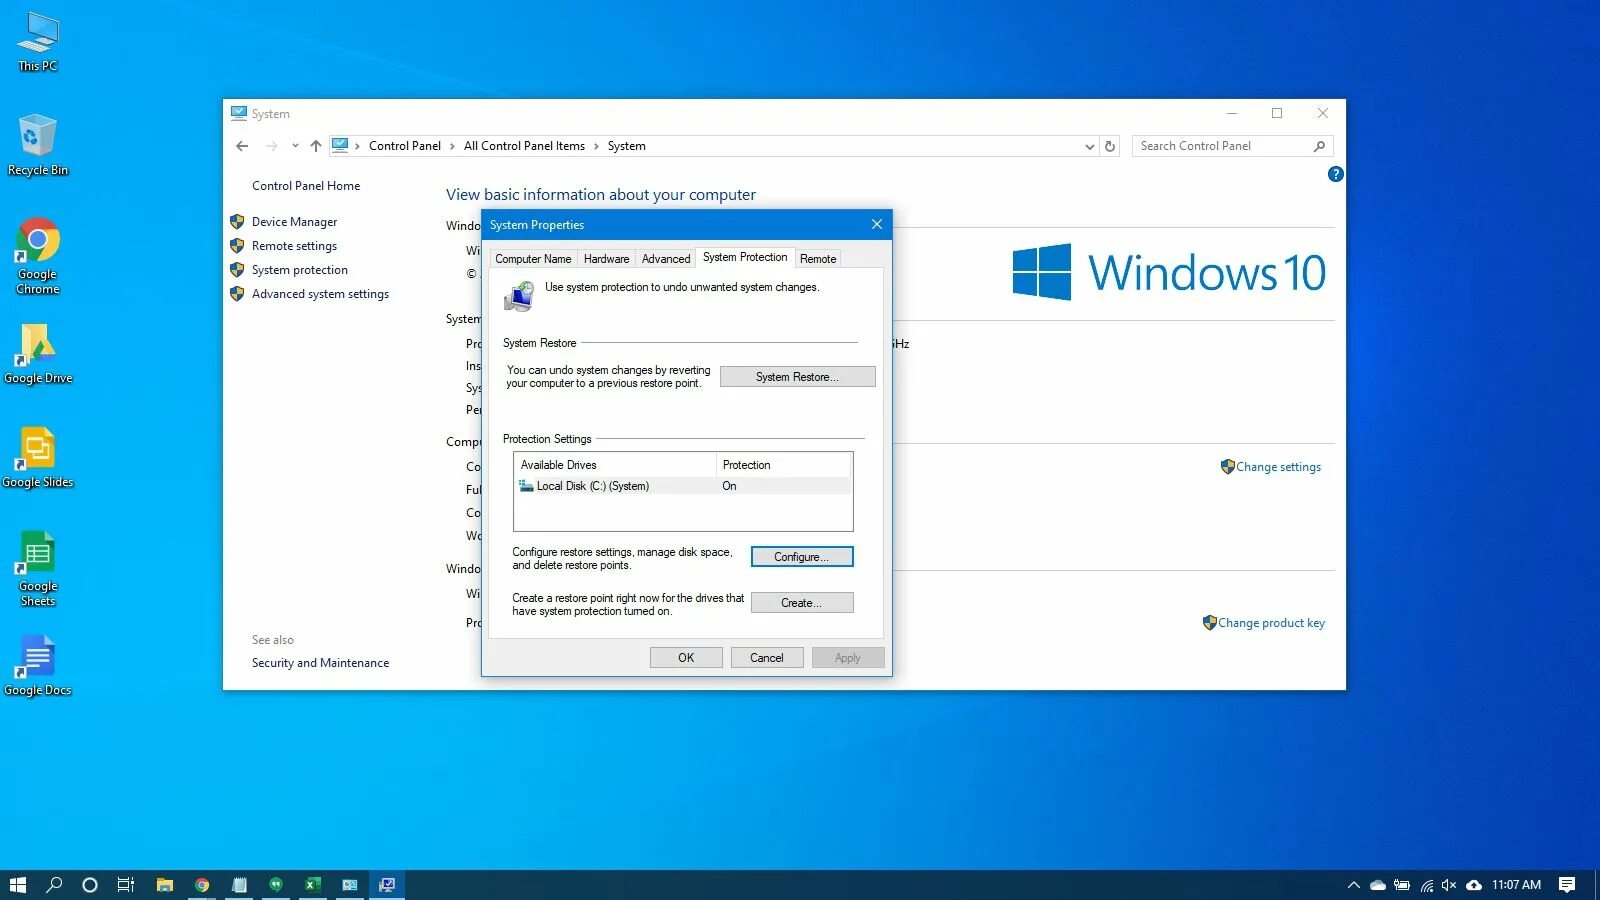The height and width of the screenshot is (900, 1600).
Task: Click the Back arrow in System window
Action: (242, 146)
